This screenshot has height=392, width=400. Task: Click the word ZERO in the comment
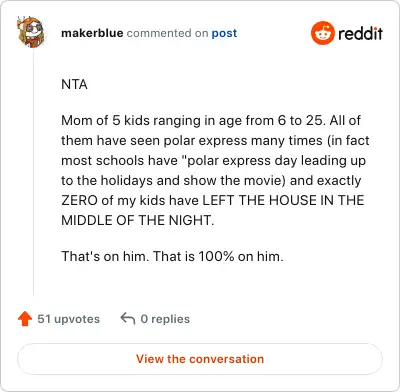pyautogui.click(x=79, y=200)
